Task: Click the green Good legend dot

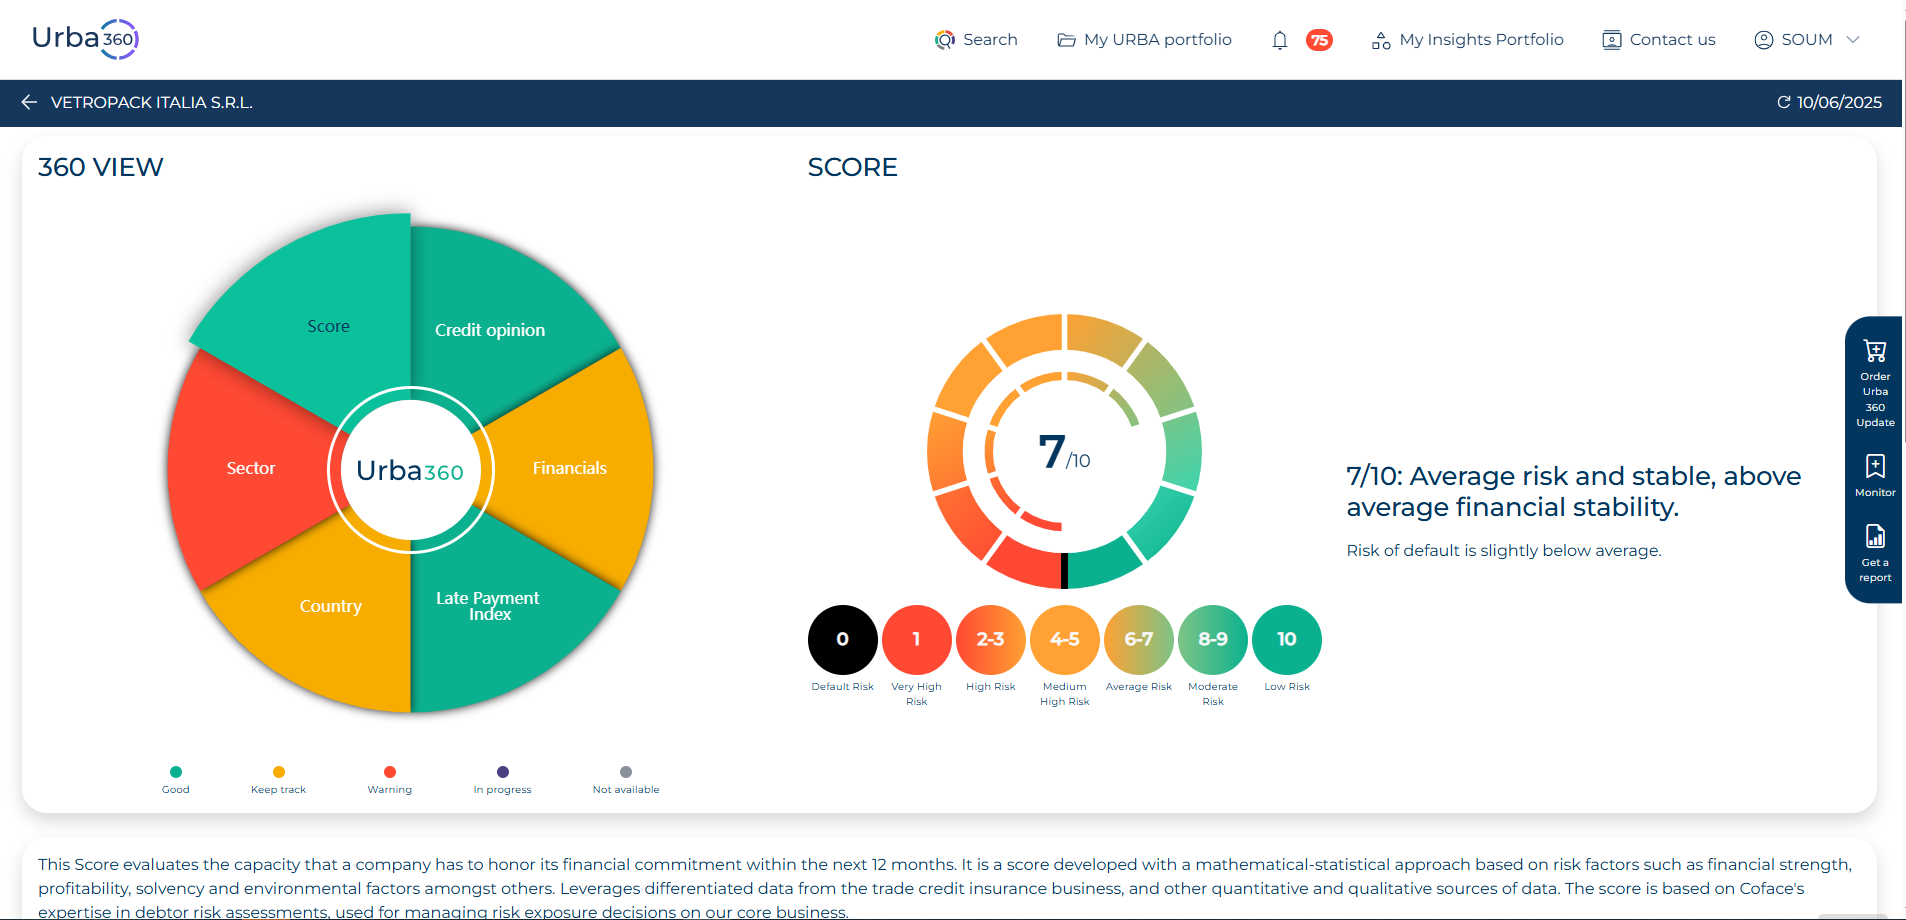Action: [176, 772]
